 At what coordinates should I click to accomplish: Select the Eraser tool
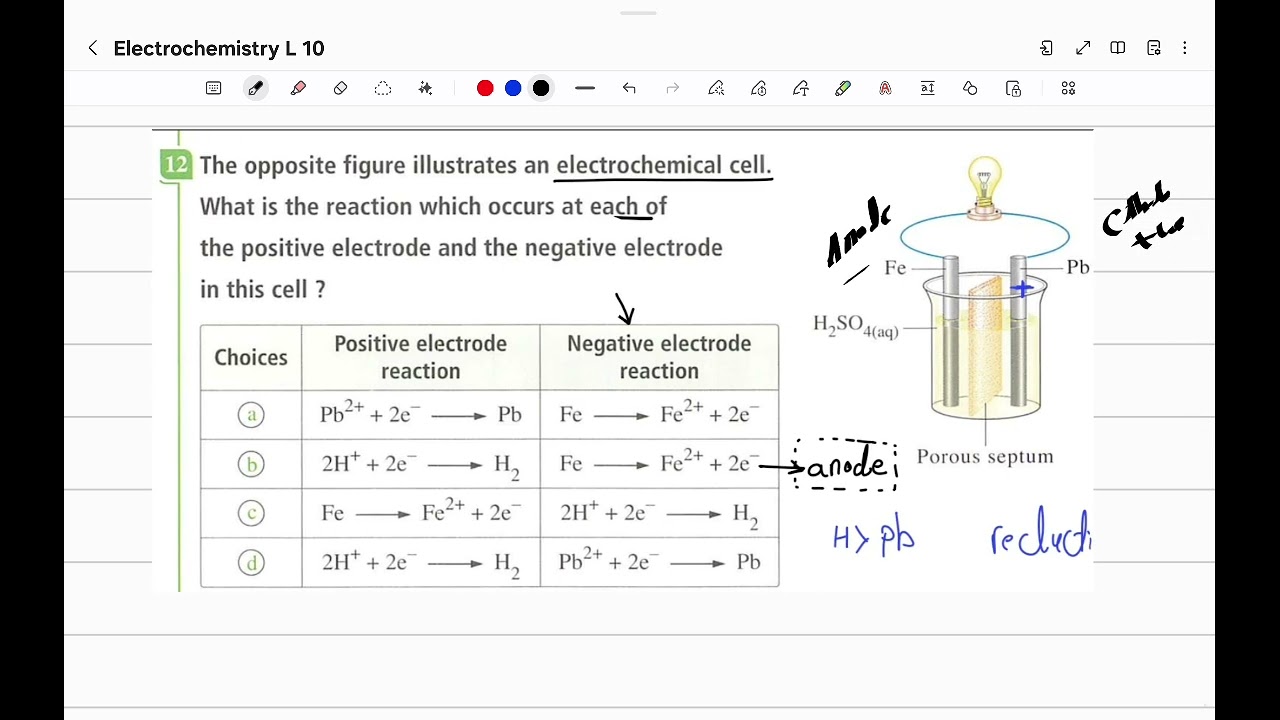pos(340,88)
